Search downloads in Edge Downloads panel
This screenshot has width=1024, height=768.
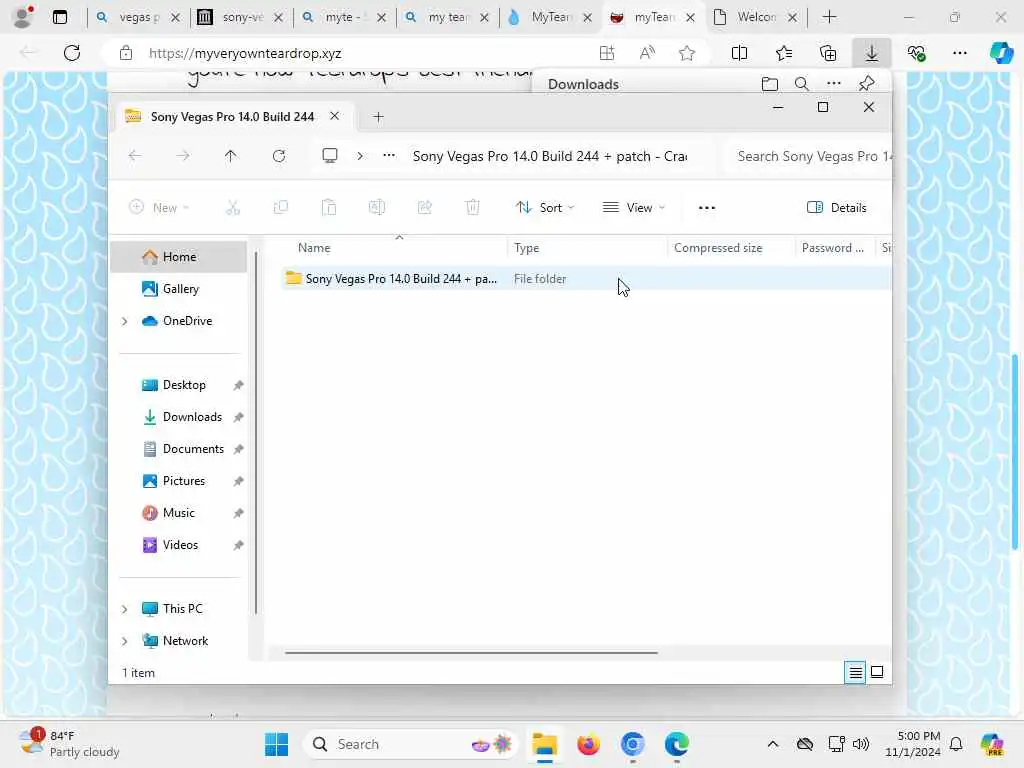(x=801, y=84)
